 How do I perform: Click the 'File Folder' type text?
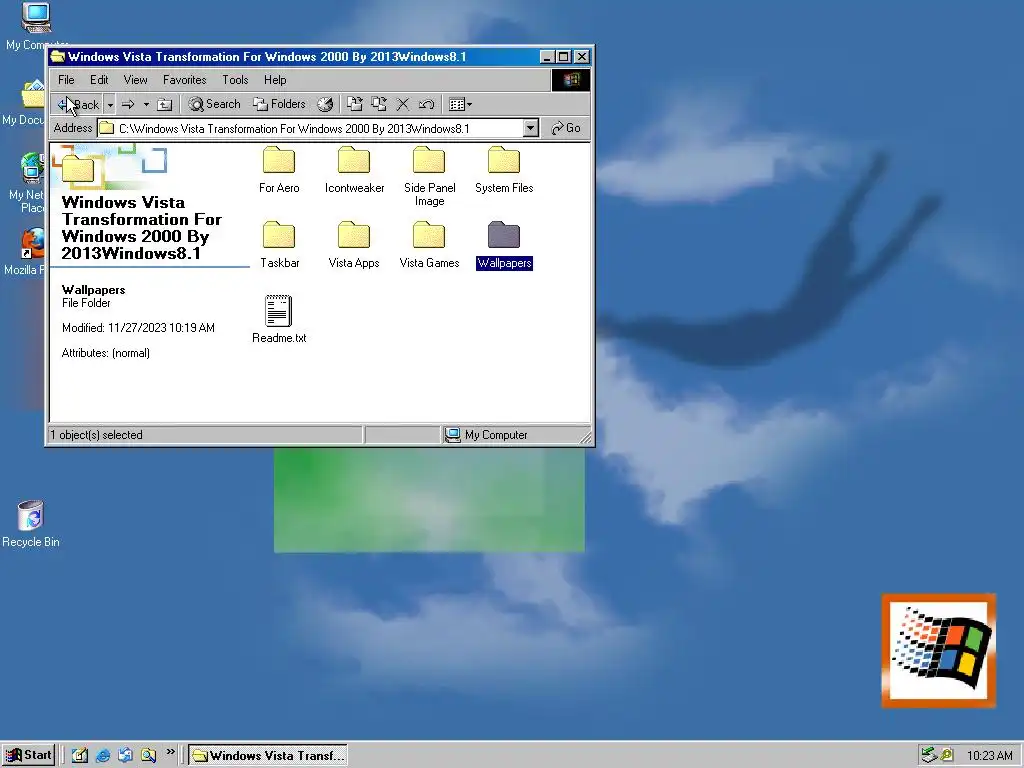click(86, 303)
